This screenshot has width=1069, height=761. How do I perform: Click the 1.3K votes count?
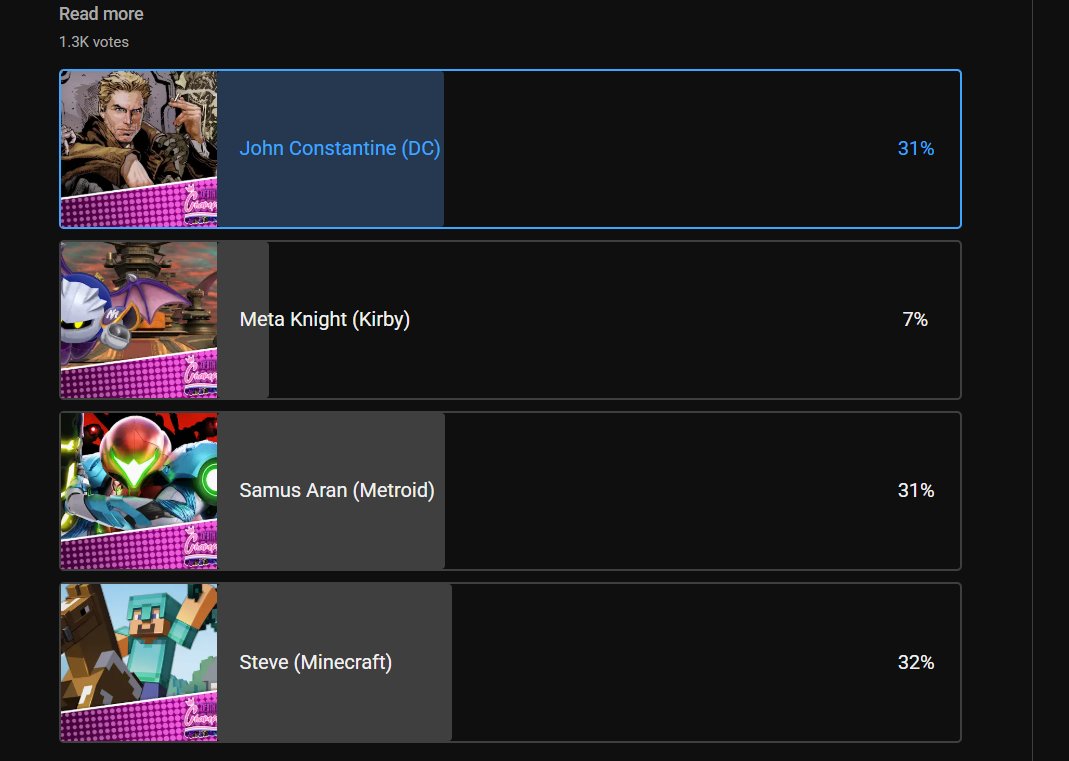point(94,42)
